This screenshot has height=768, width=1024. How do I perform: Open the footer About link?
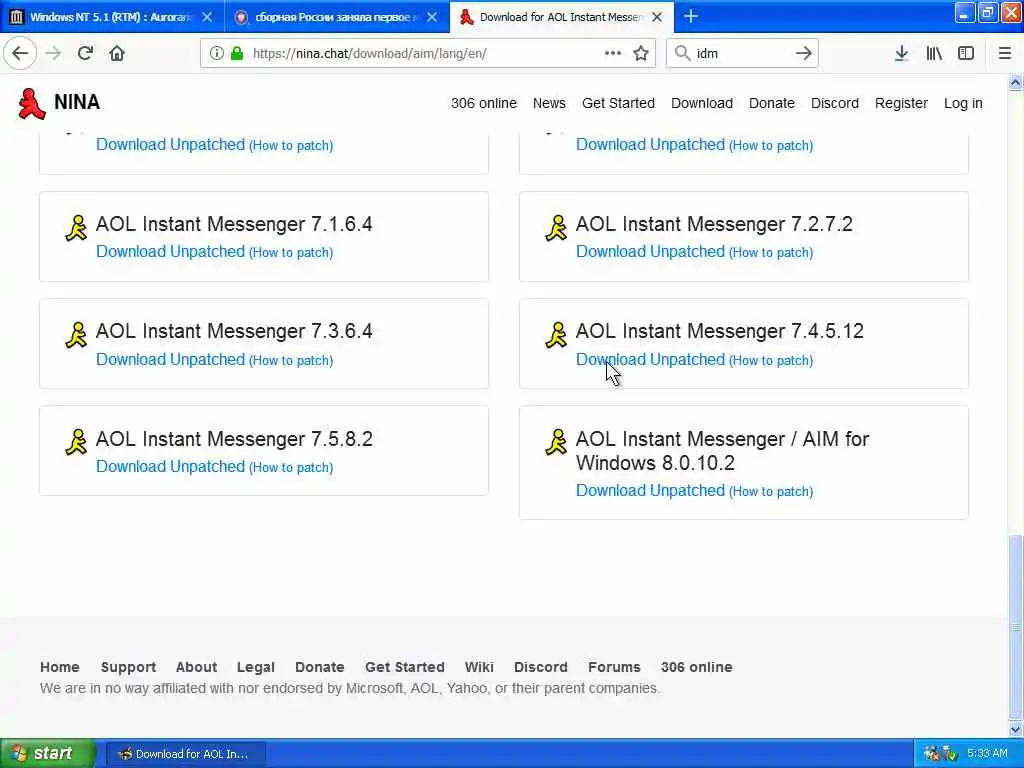pos(196,667)
